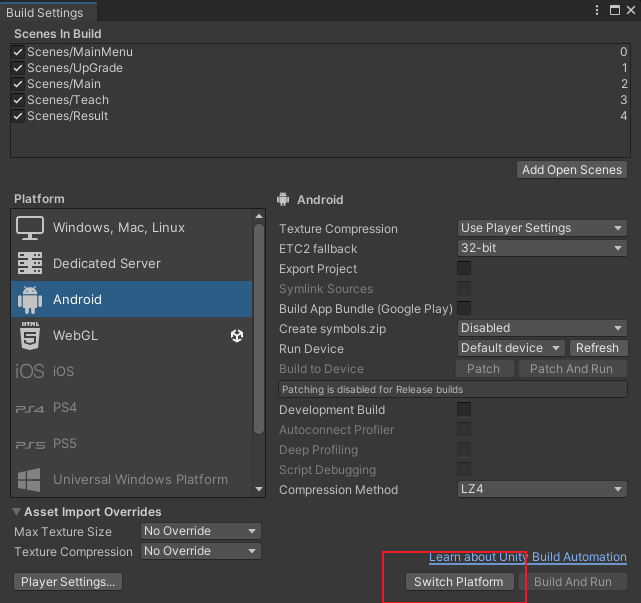
Task: Open Learn about Unity Build Automation link
Action: click(x=528, y=557)
